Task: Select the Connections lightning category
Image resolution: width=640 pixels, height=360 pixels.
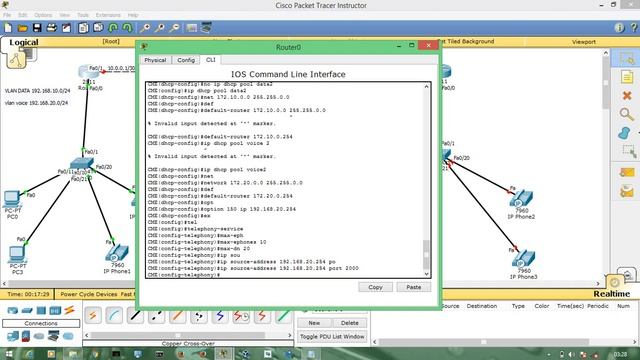Action: click(69, 310)
